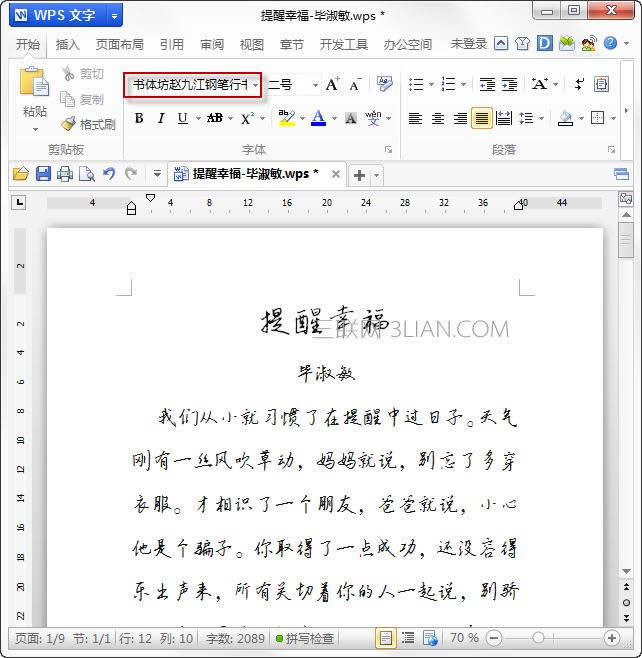This screenshot has width=642, height=658.
Task: Click the undo arrow icon
Action: [109, 174]
